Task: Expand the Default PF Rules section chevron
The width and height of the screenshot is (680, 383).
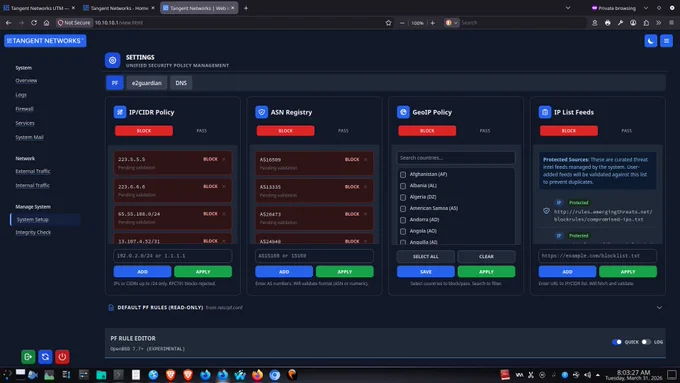Action: click(x=659, y=308)
